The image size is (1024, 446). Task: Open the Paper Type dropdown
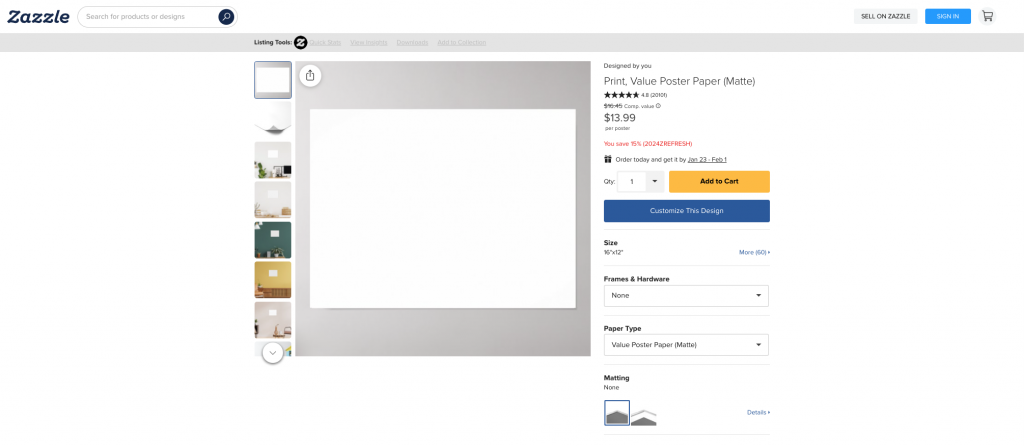pyautogui.click(x=686, y=345)
